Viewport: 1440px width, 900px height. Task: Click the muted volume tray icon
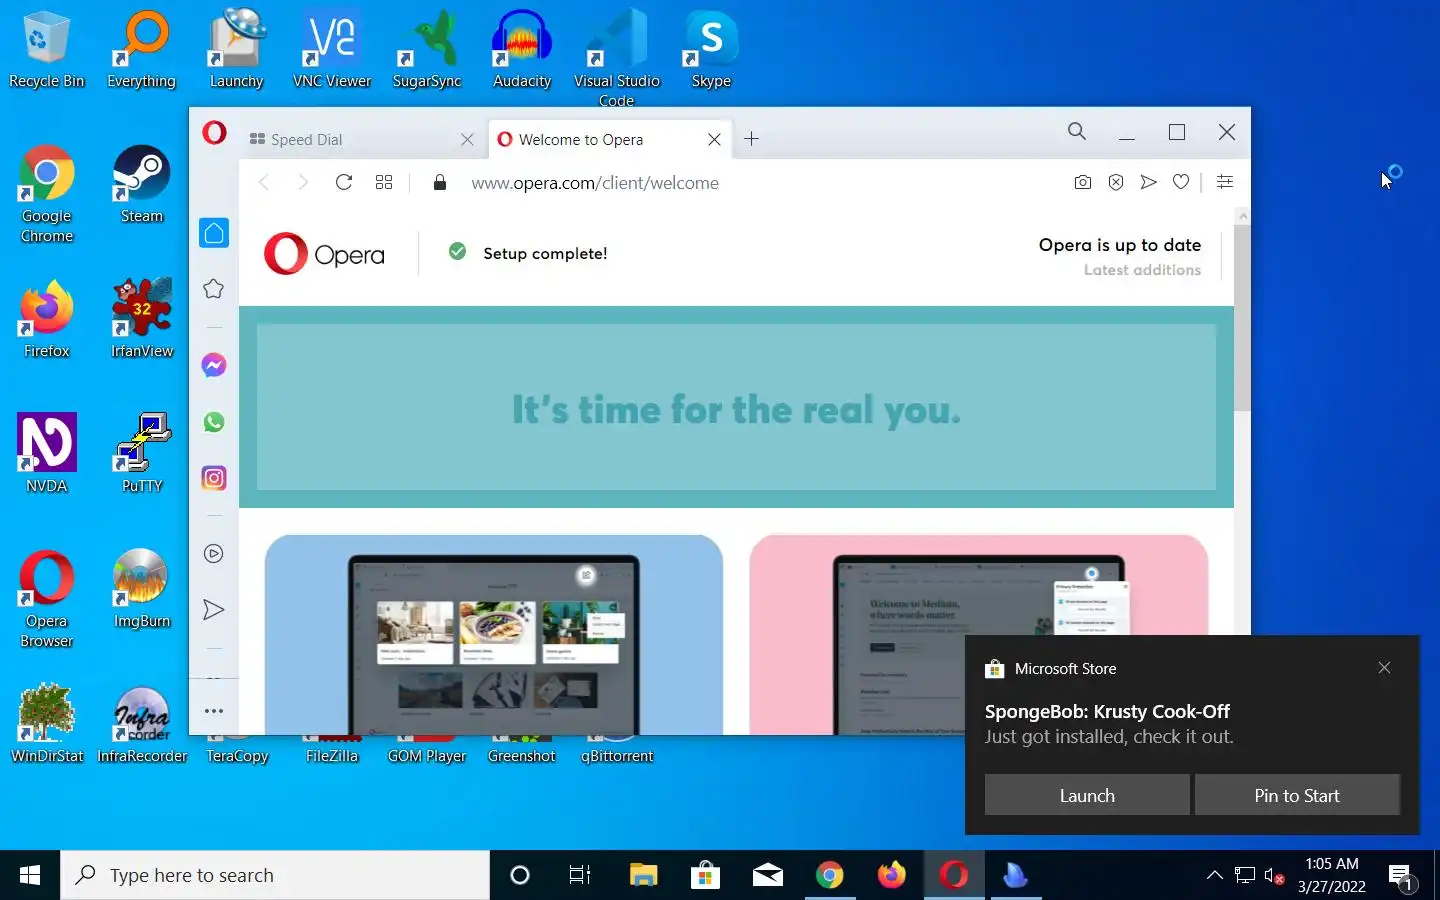[1274, 876]
